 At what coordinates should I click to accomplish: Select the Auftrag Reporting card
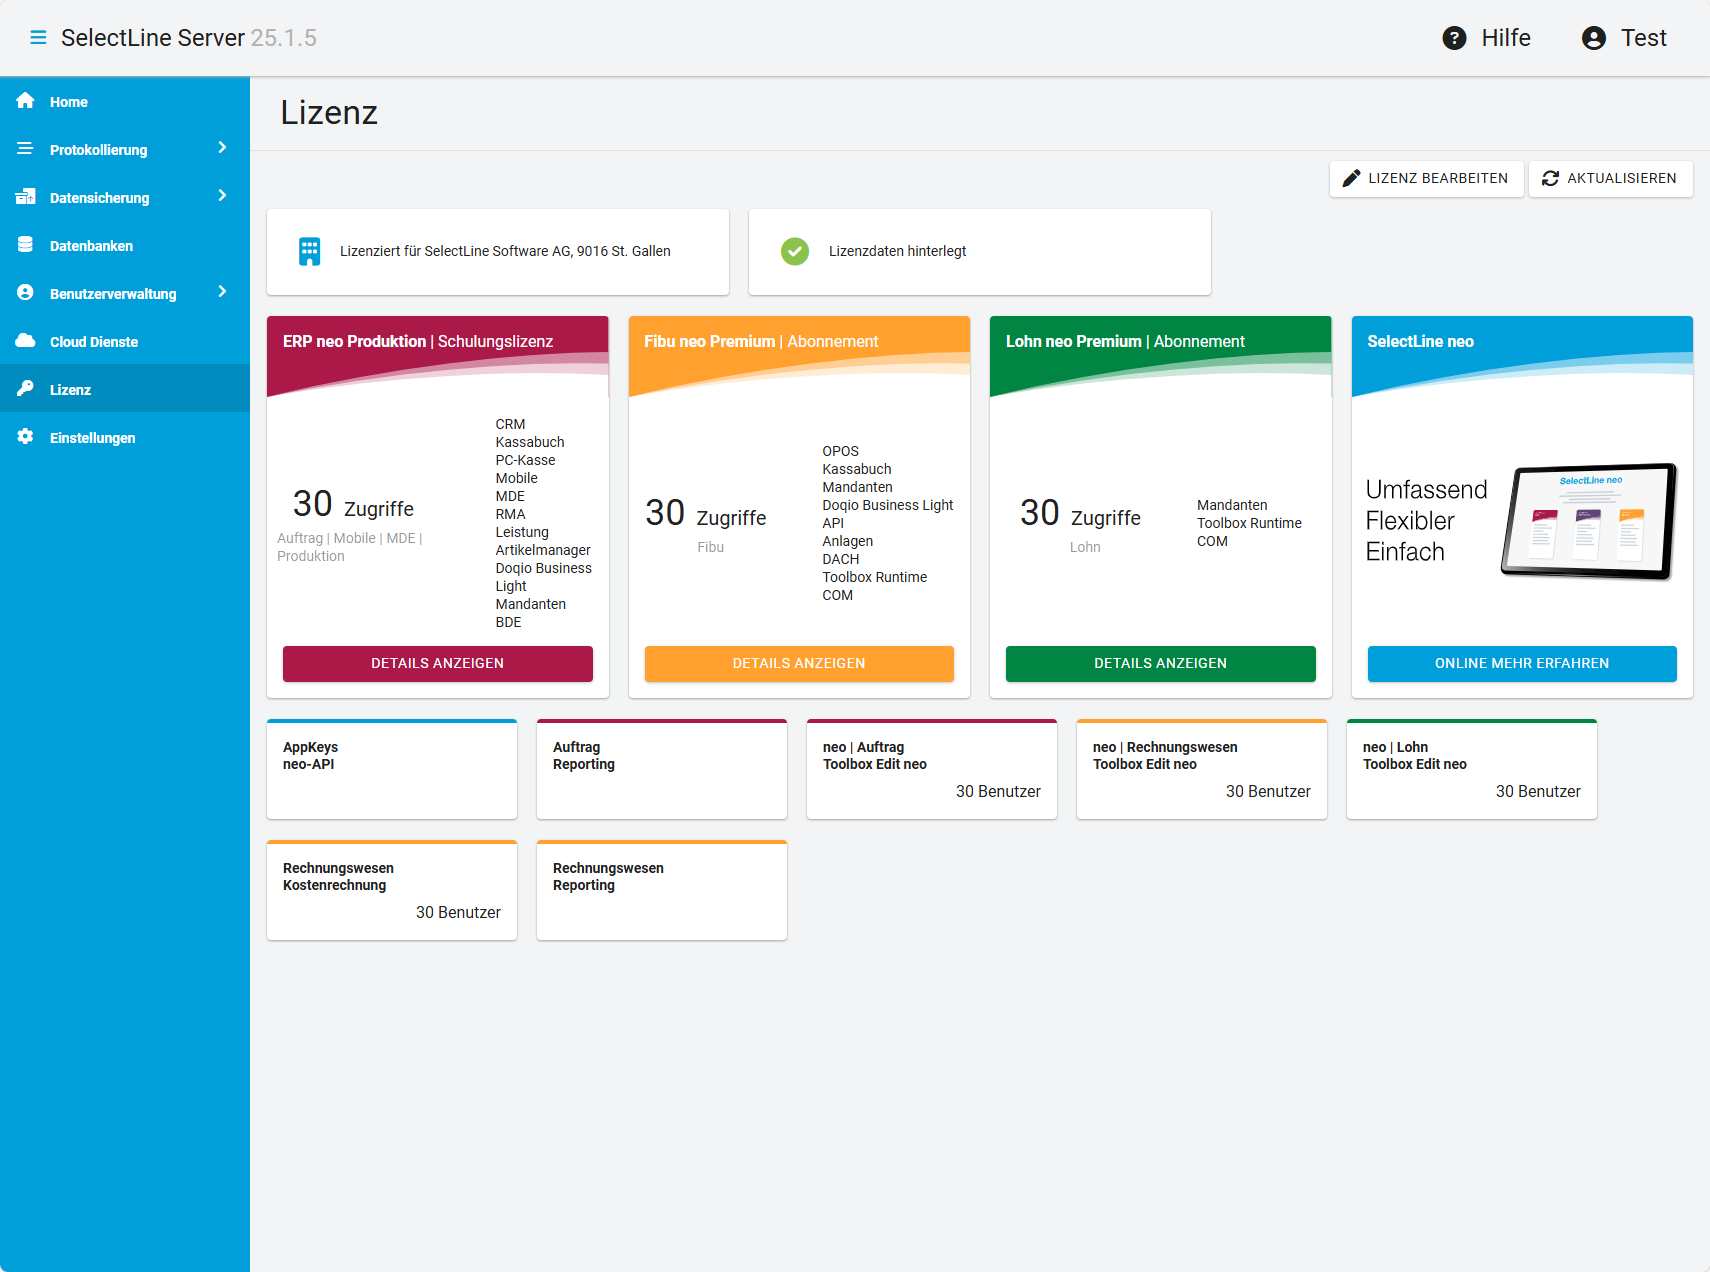click(x=662, y=769)
